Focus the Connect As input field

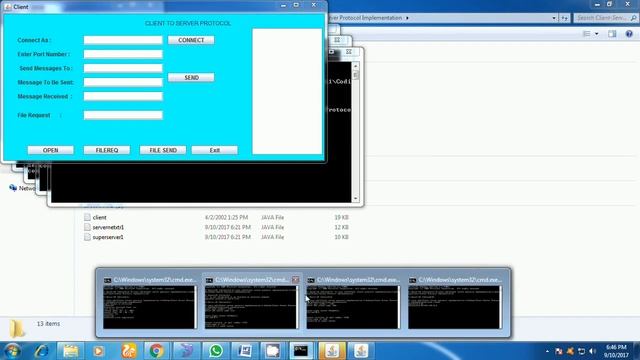123,40
